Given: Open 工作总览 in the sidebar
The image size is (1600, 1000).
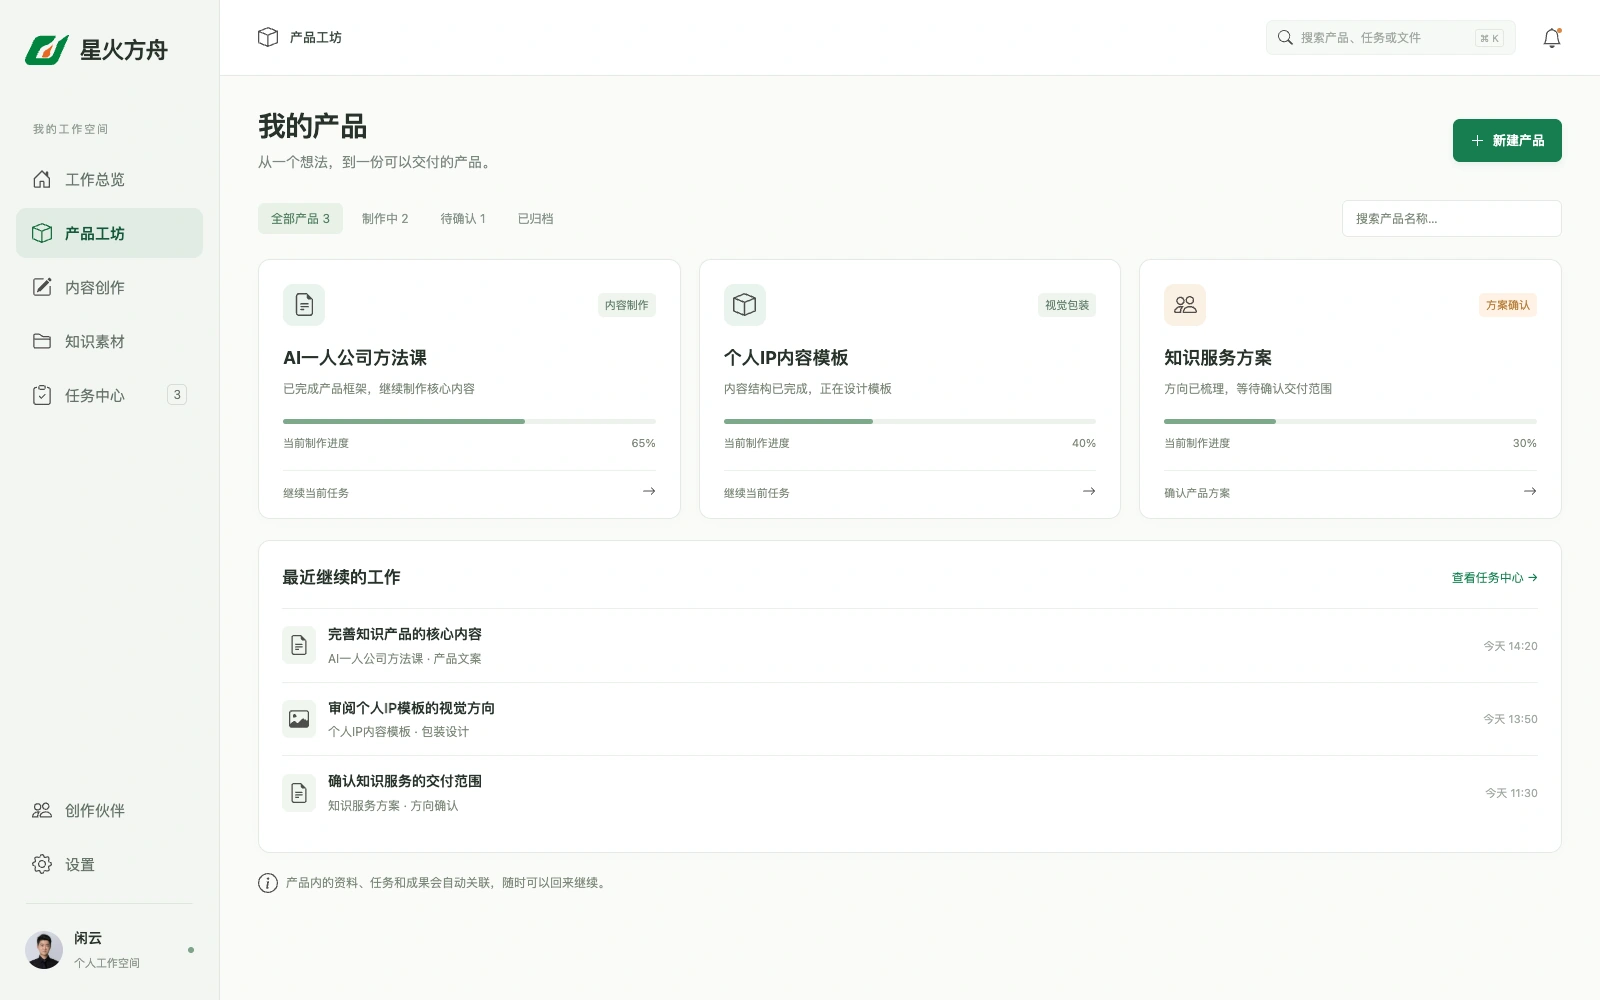Looking at the screenshot, I should click(109, 179).
